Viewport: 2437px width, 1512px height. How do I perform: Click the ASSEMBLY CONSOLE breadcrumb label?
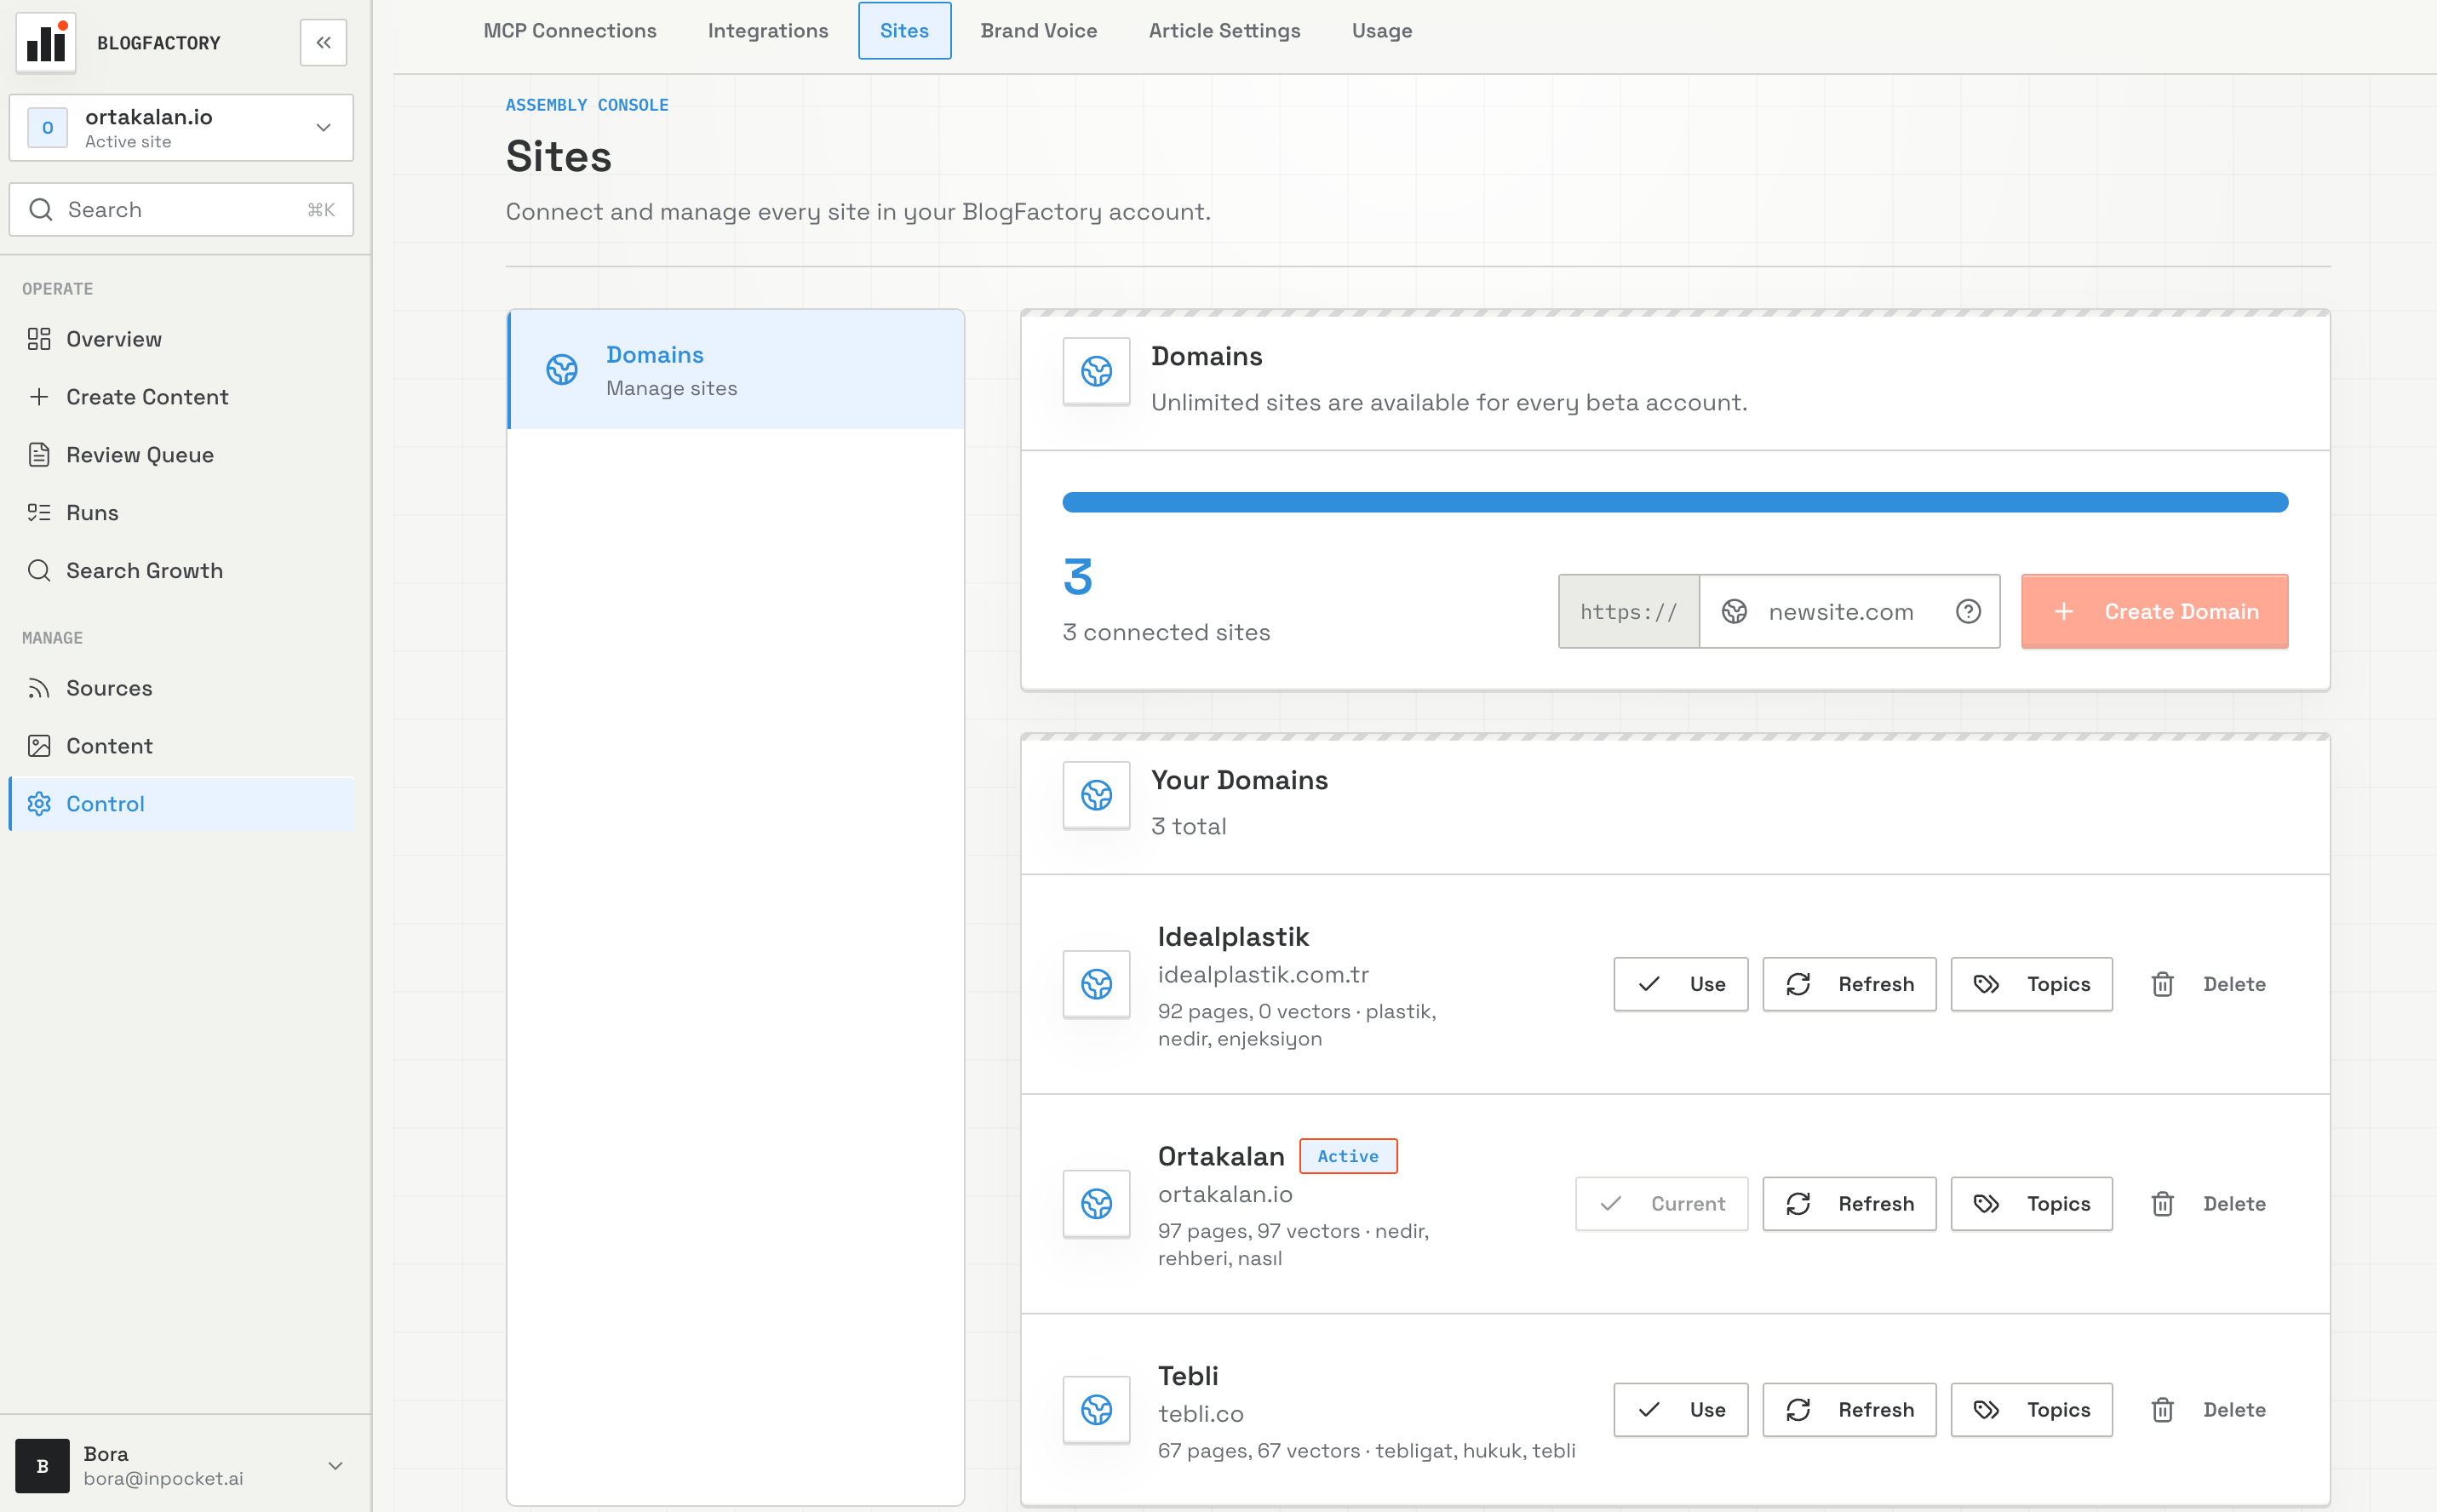(x=586, y=105)
